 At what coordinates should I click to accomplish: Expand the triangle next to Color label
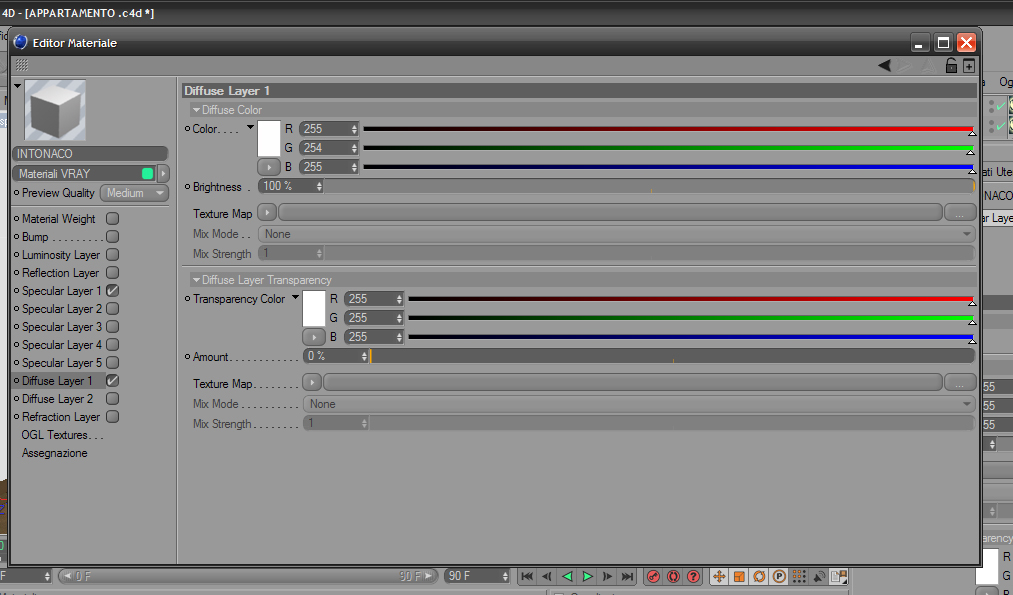251,128
